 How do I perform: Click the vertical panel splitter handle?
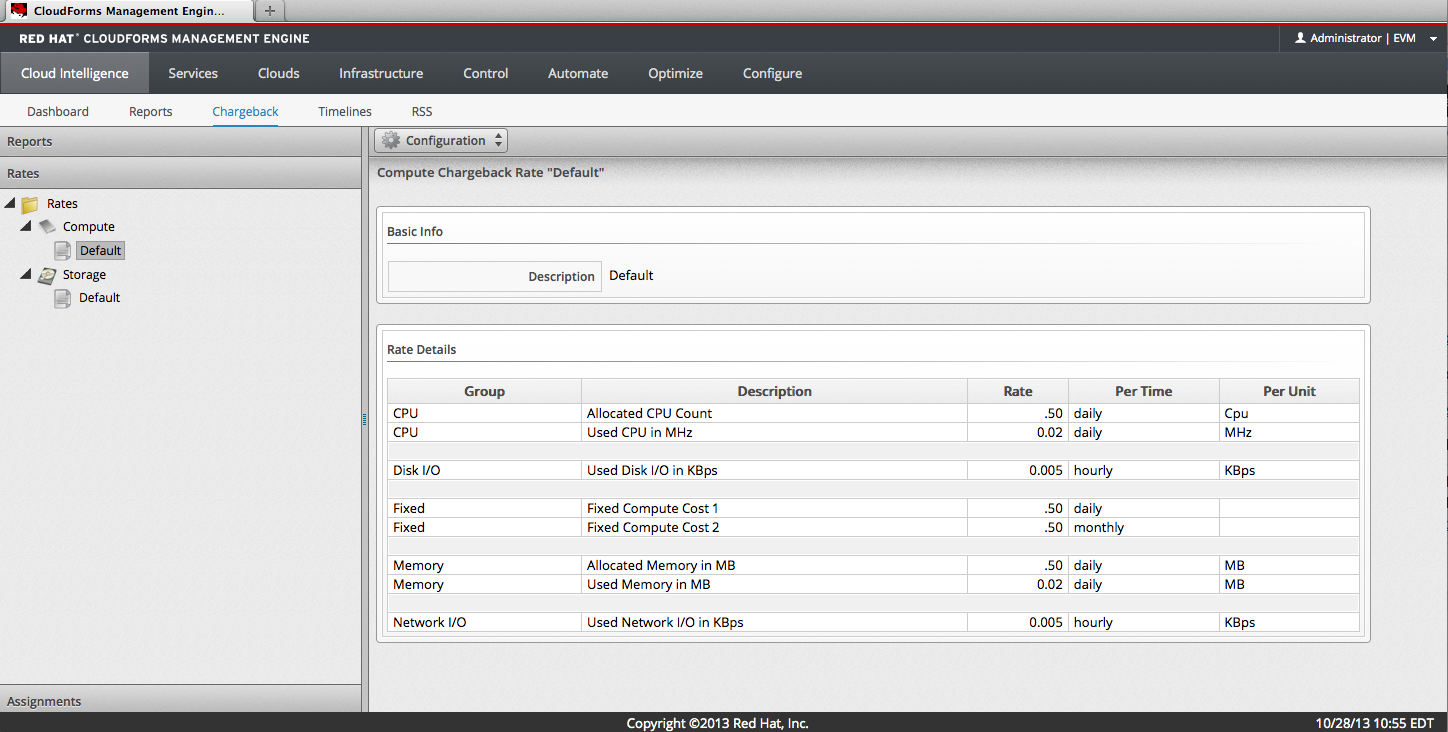pyautogui.click(x=365, y=420)
